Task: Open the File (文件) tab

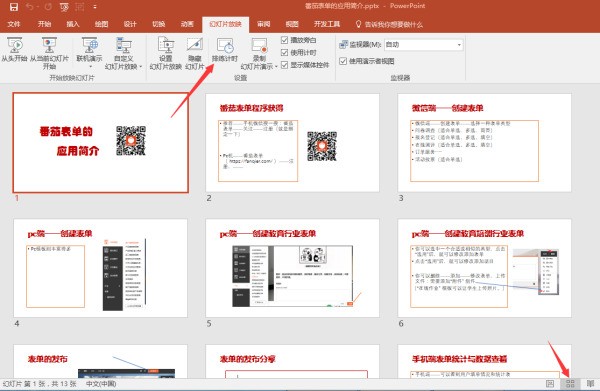Action: click(14, 24)
